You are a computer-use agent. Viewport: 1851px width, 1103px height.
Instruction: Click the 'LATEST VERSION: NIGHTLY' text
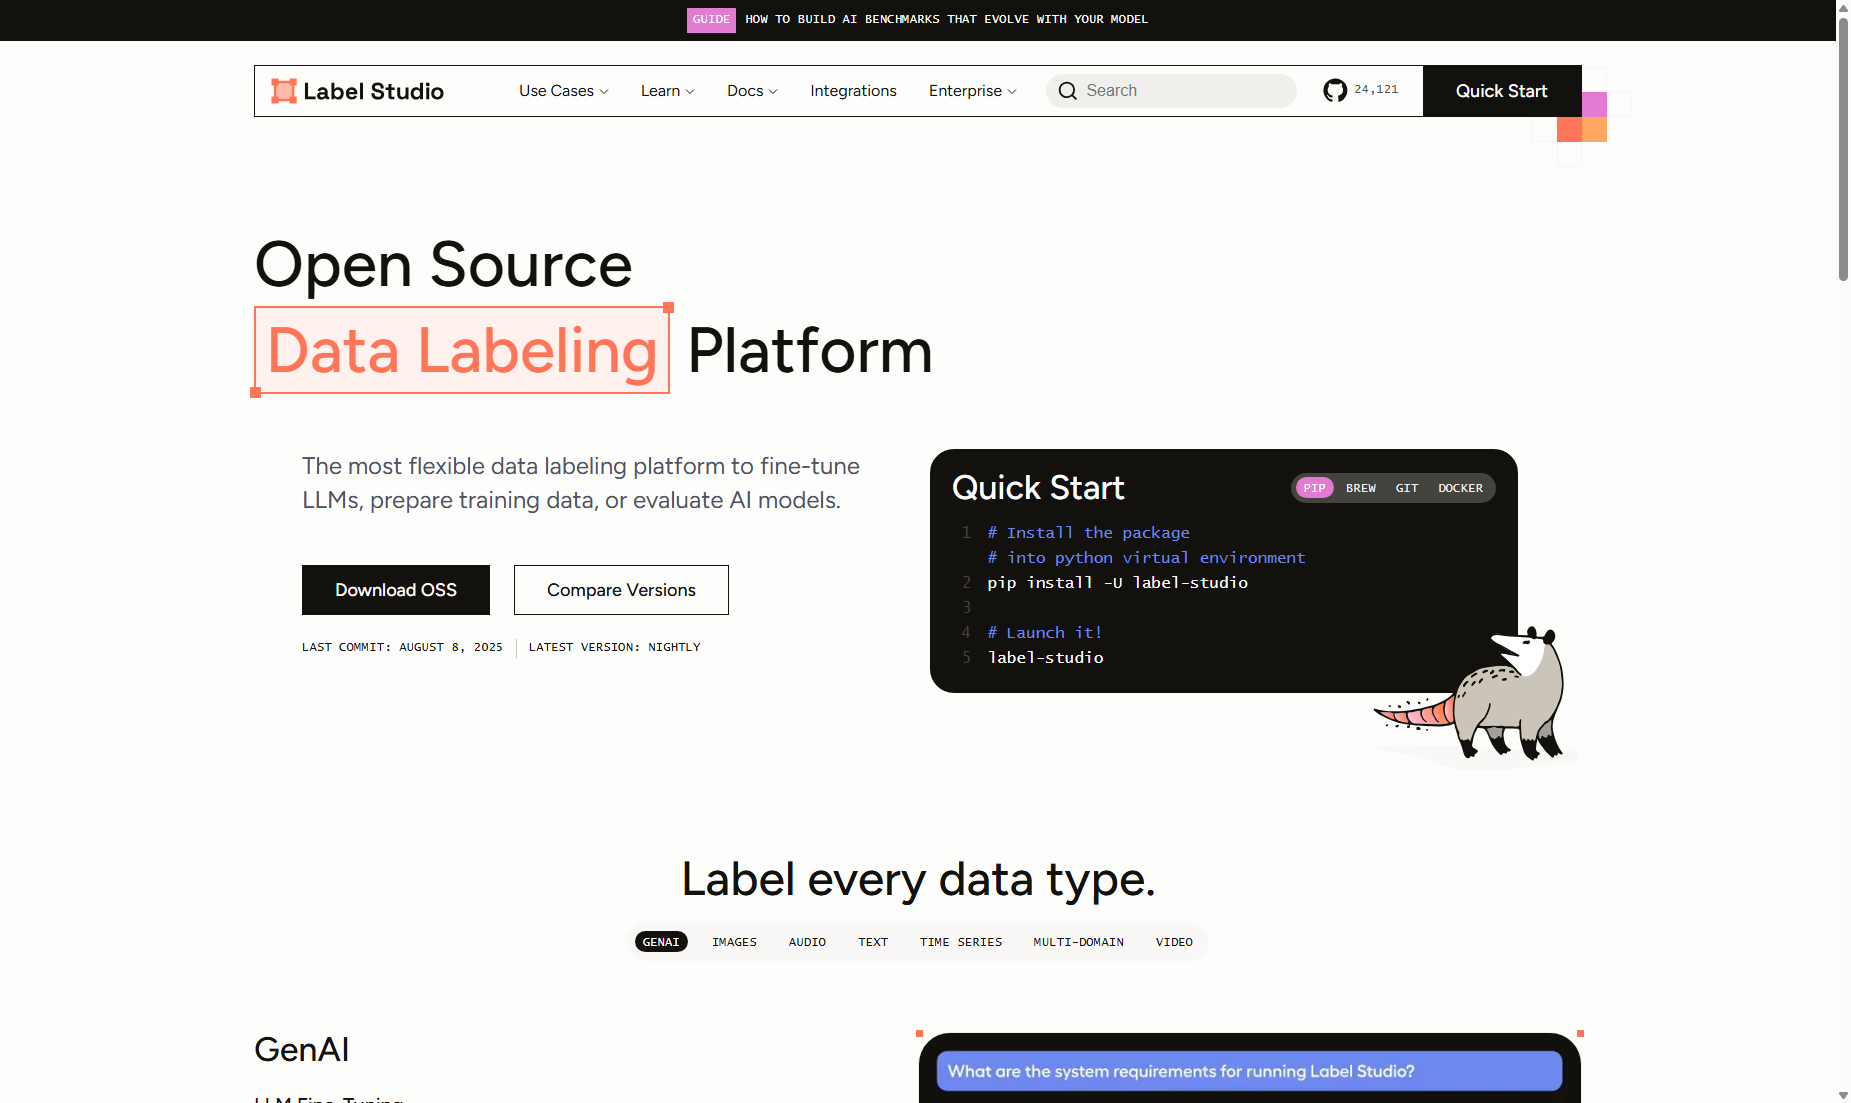(x=614, y=647)
